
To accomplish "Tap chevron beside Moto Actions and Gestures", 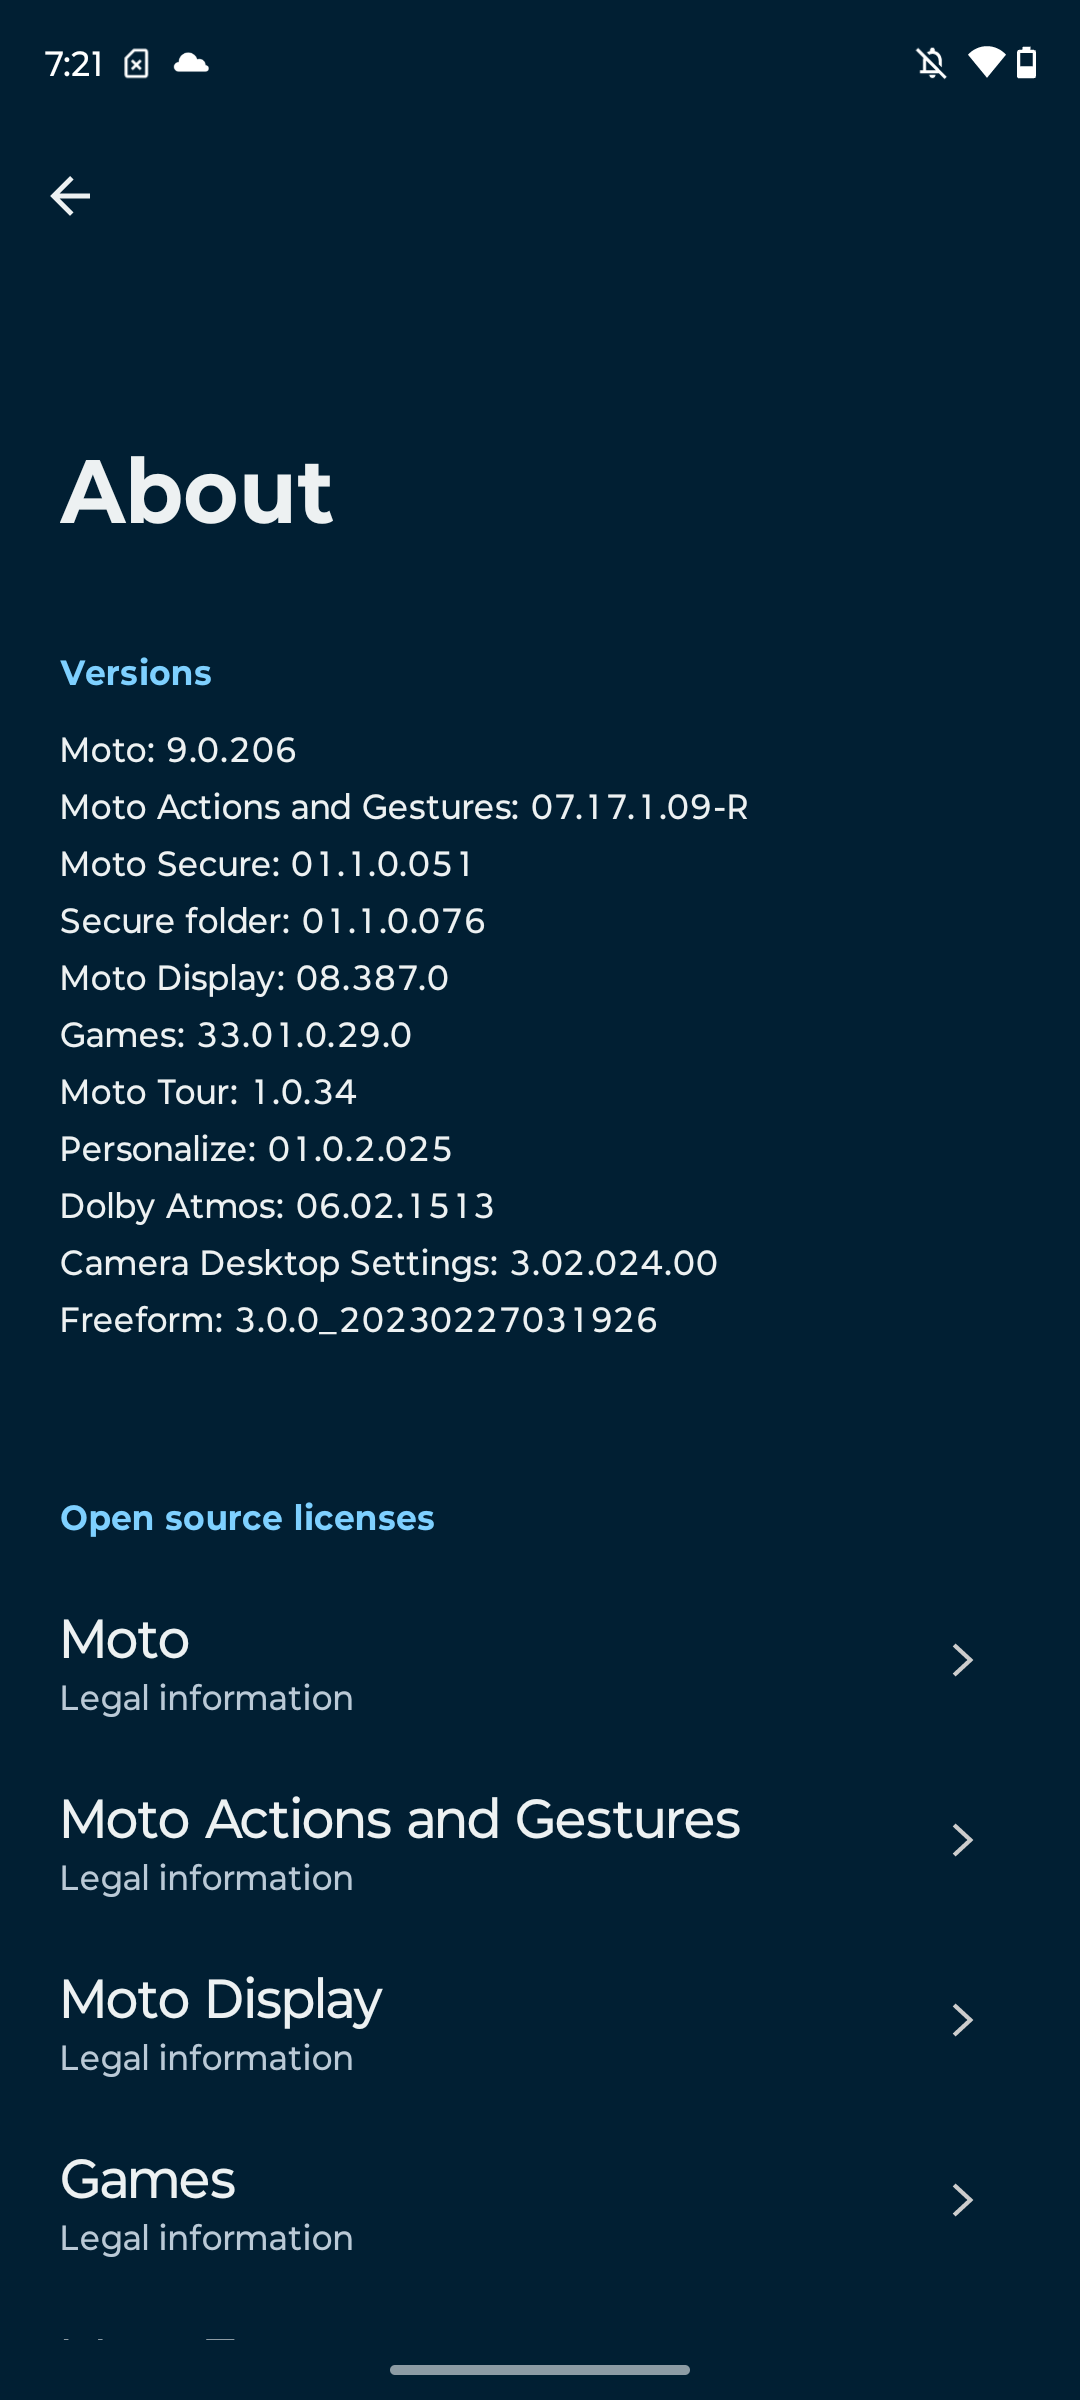I will (x=962, y=1840).
